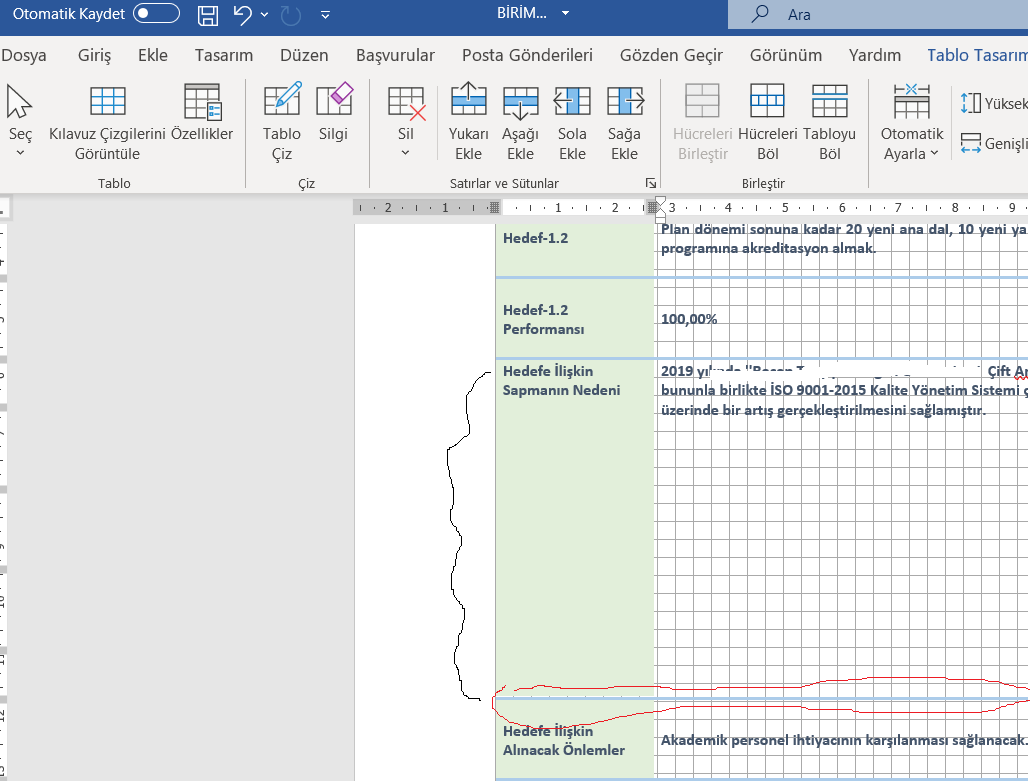Expand the Otomatik Ayarla dropdown arrow
Image resolution: width=1030 pixels, height=781 pixels.
point(935,154)
